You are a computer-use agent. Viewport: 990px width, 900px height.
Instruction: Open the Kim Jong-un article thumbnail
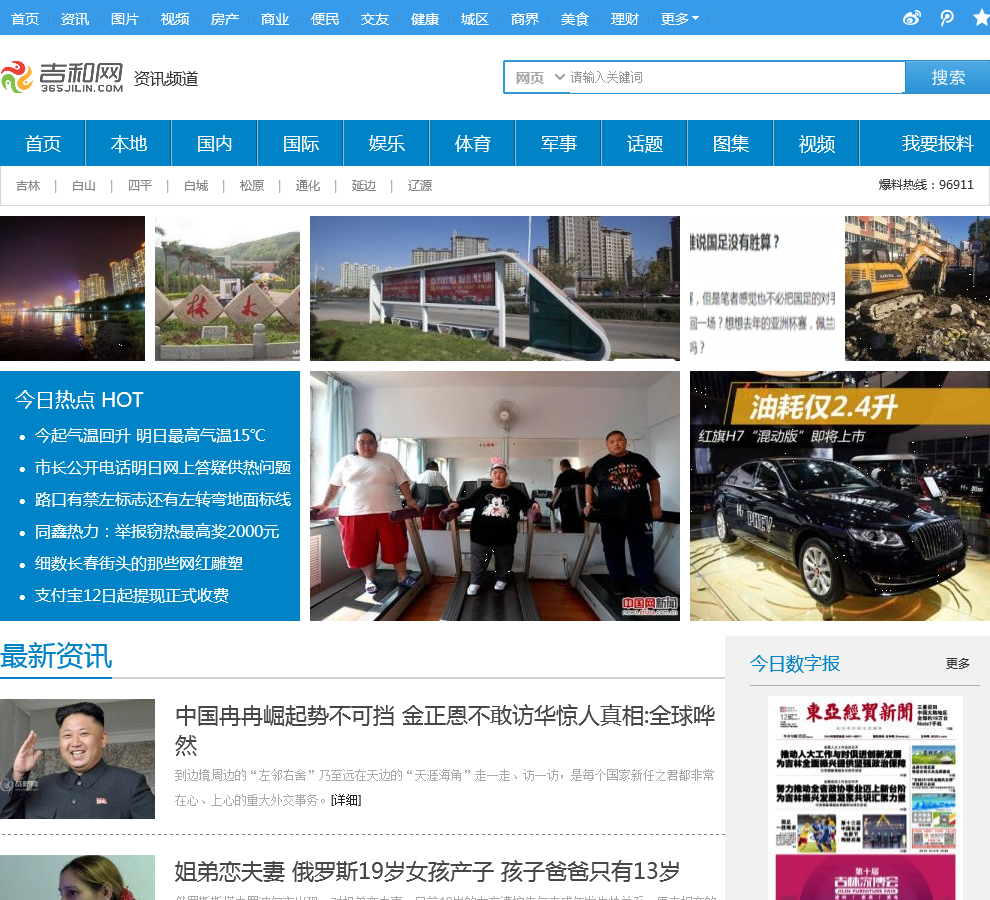coord(77,759)
